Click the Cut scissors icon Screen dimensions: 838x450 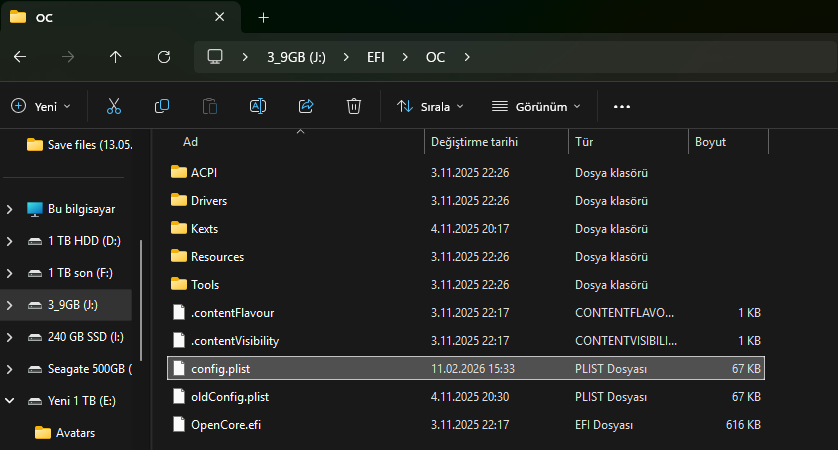pyautogui.click(x=113, y=106)
